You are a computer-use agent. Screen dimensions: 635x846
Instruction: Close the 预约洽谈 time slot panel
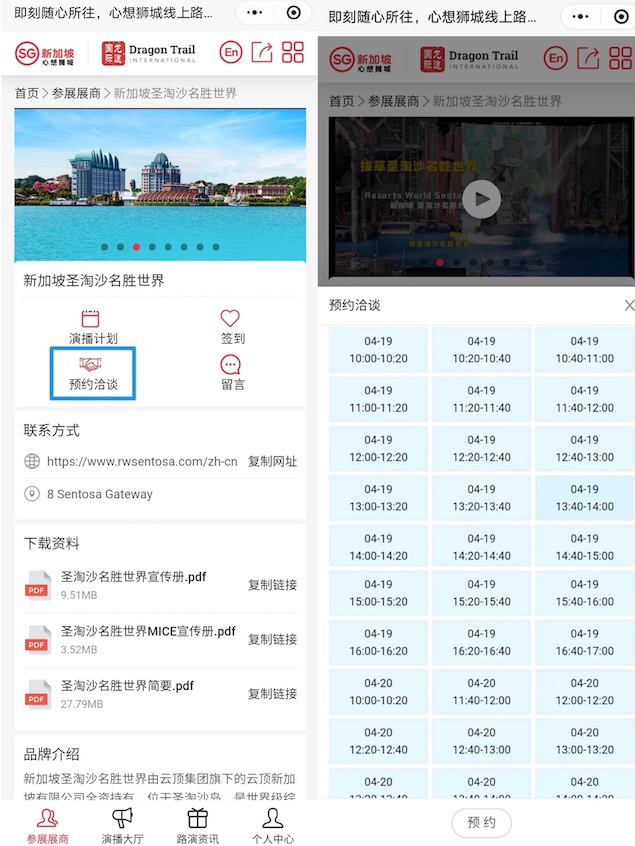[628, 305]
